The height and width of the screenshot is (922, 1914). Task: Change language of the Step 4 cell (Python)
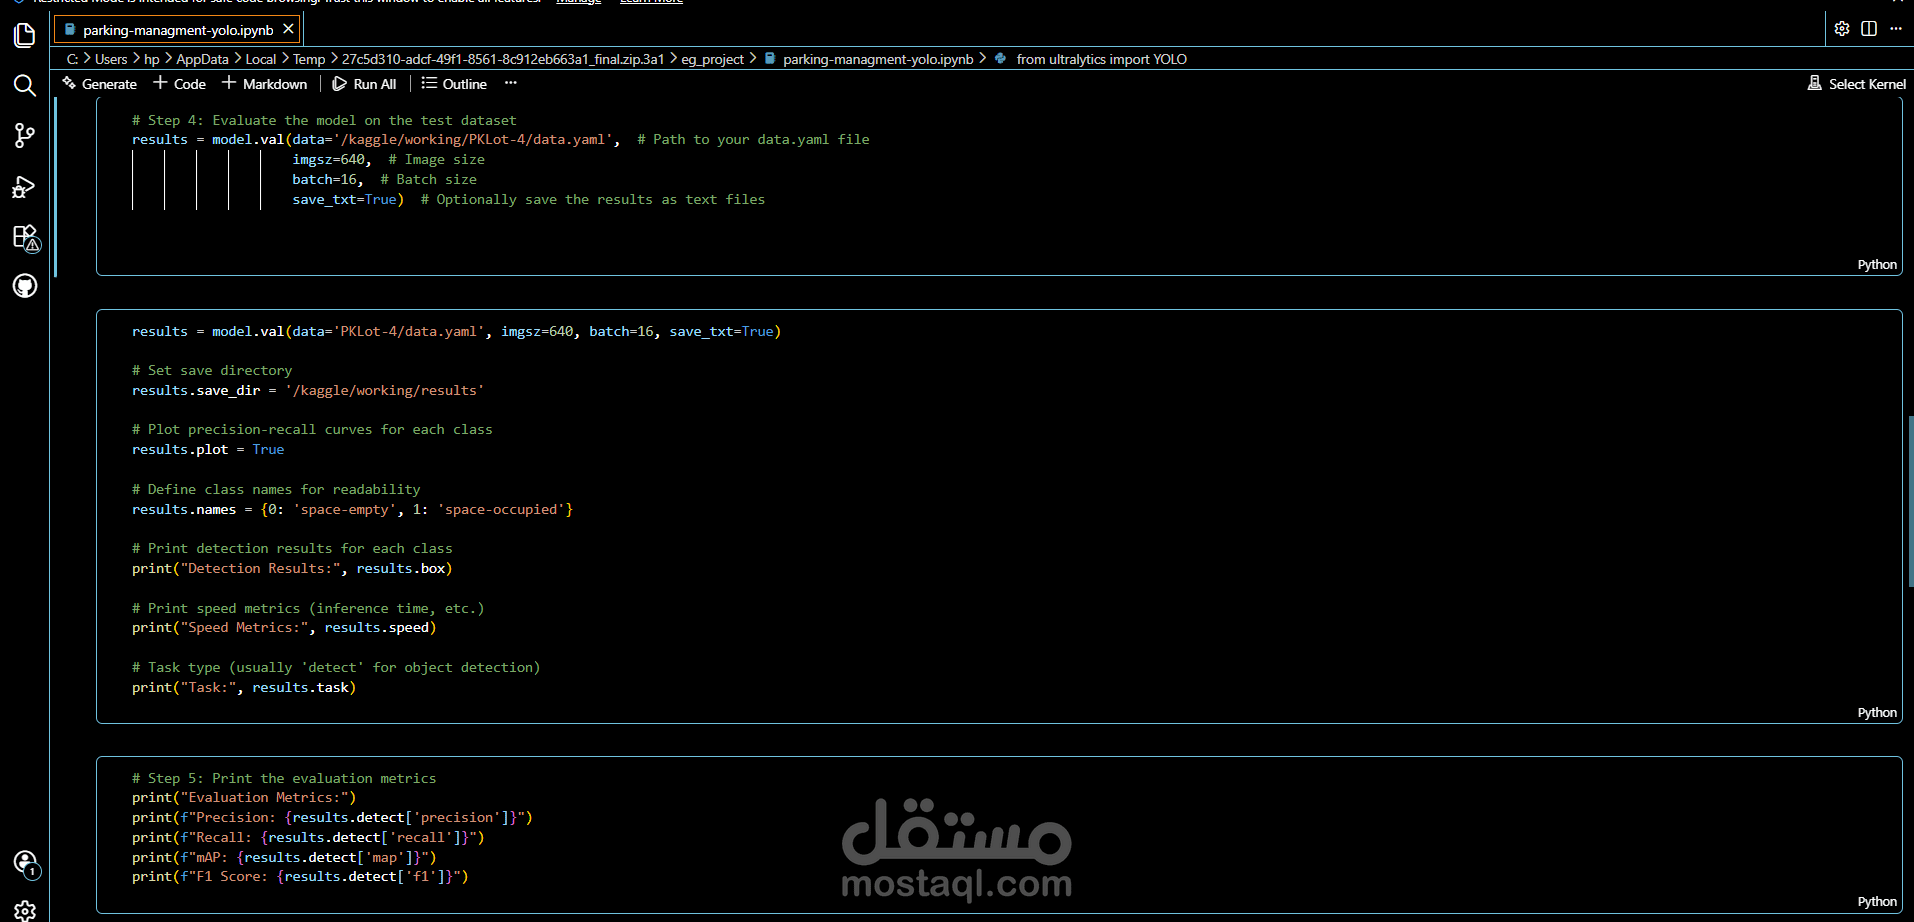tap(1877, 264)
